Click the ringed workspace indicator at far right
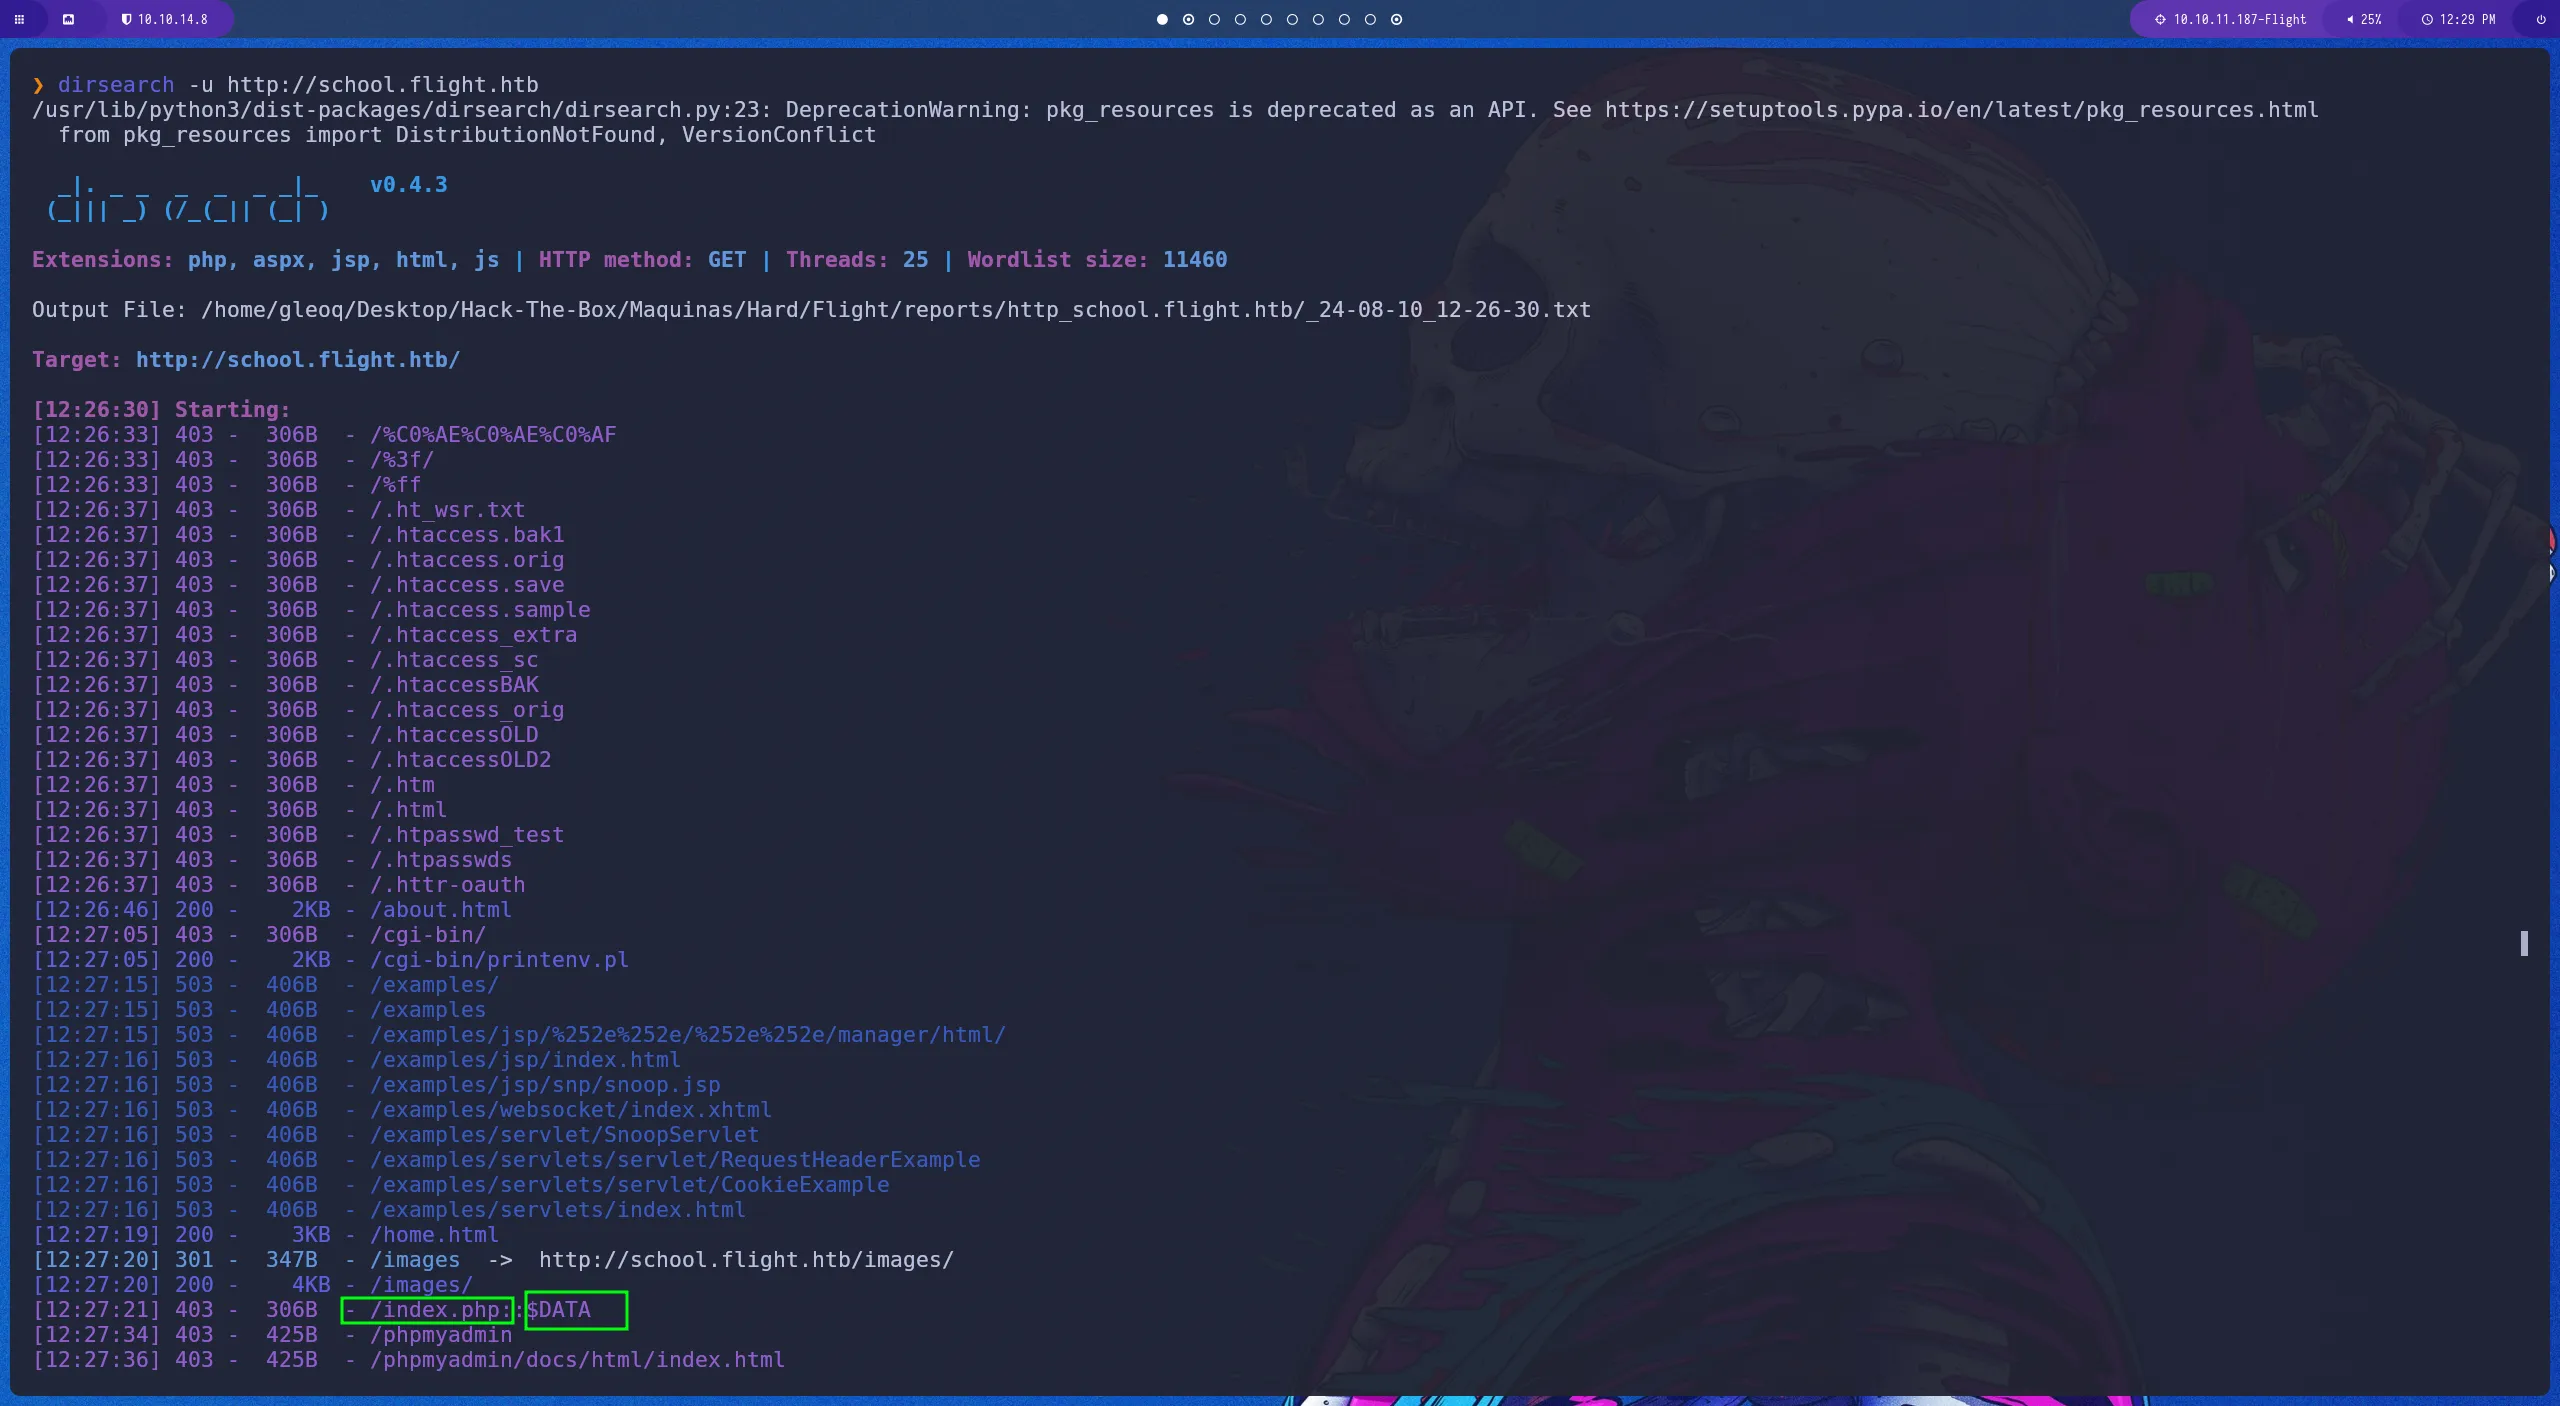This screenshot has width=2560, height=1406. [x=1396, y=19]
